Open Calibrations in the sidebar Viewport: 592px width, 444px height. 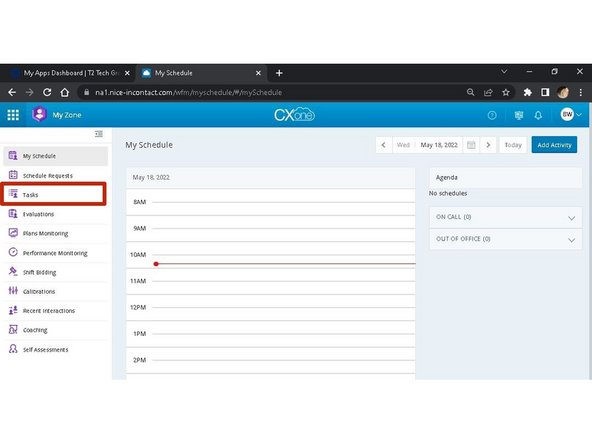56,291
